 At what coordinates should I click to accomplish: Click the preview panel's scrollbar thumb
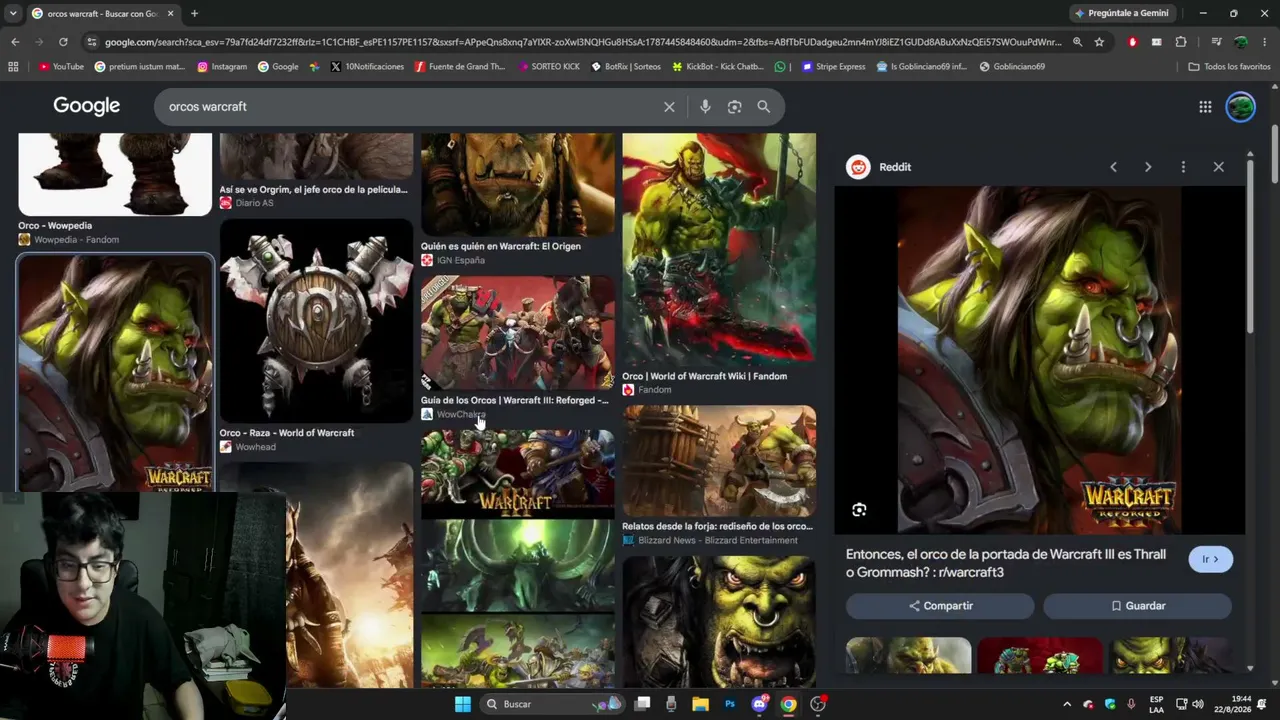(1250, 247)
